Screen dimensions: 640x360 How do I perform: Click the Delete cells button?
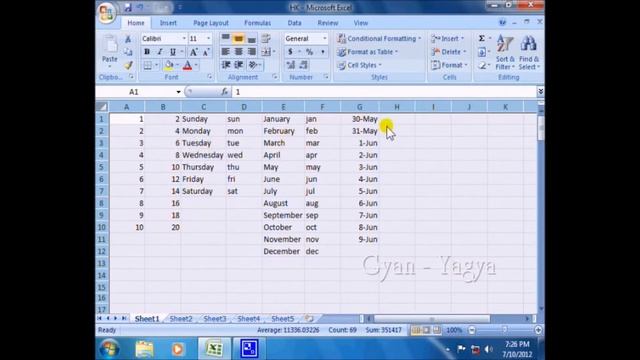[x=449, y=52]
